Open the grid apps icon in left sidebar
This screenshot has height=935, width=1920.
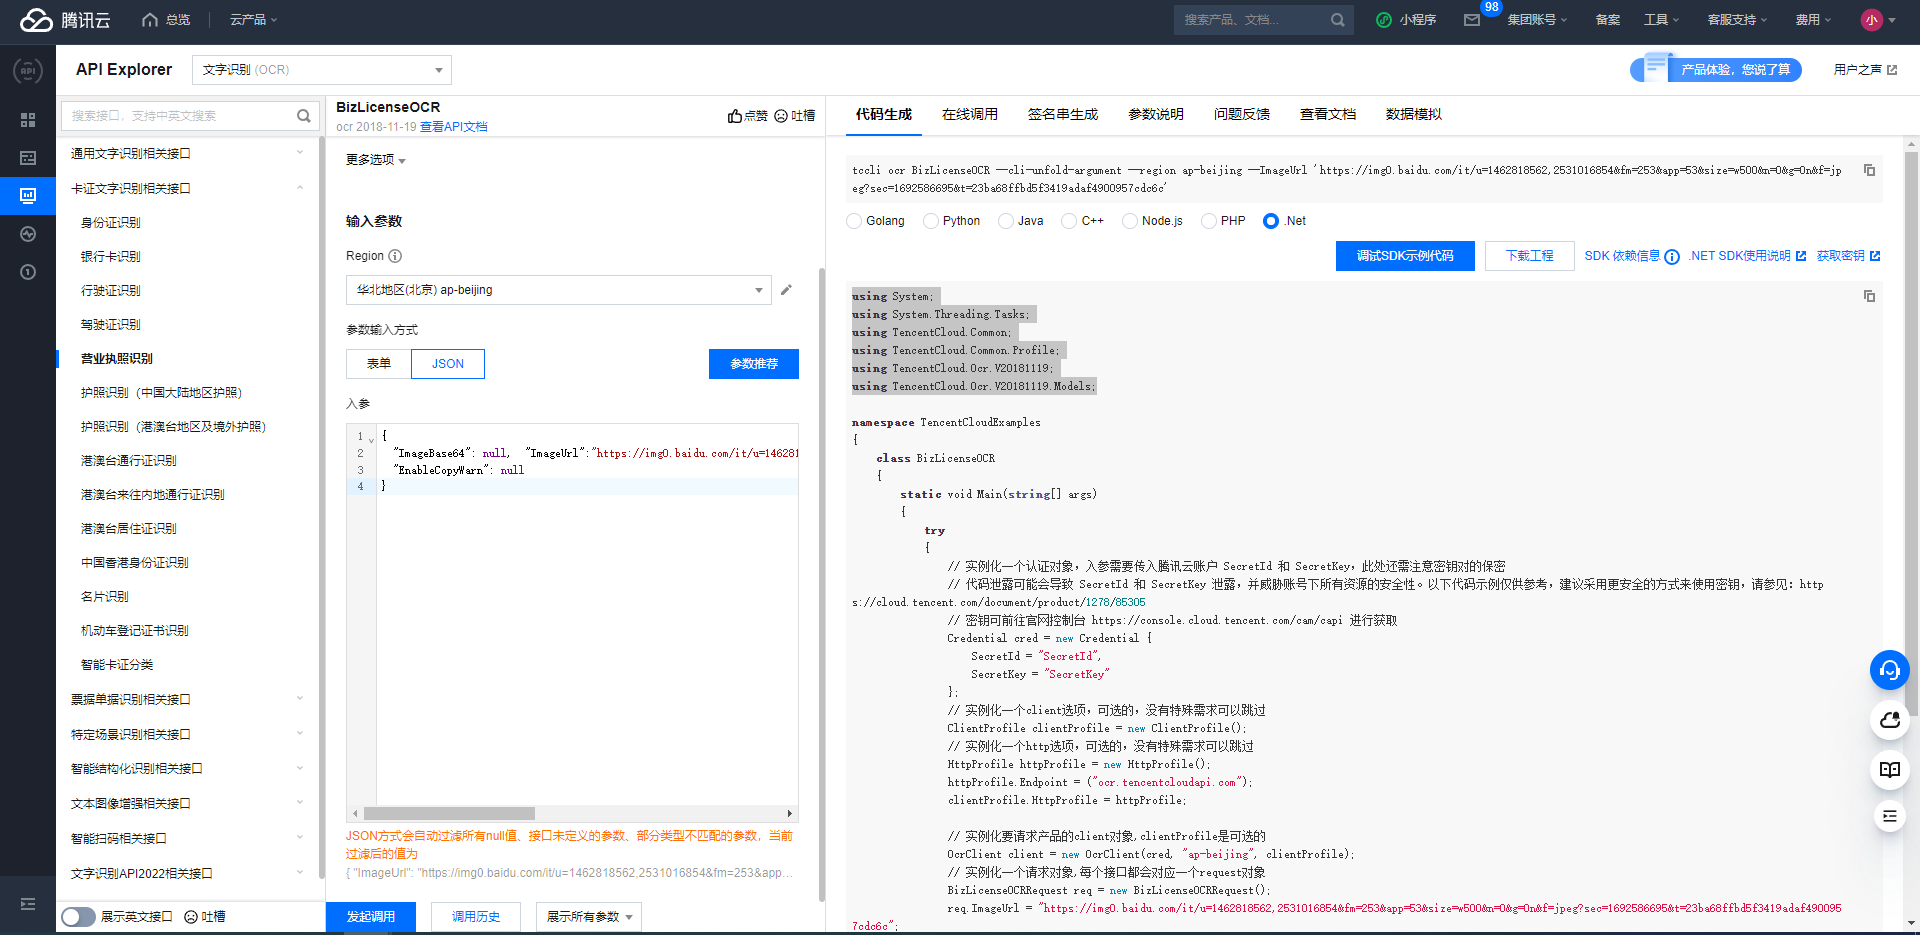tap(28, 120)
